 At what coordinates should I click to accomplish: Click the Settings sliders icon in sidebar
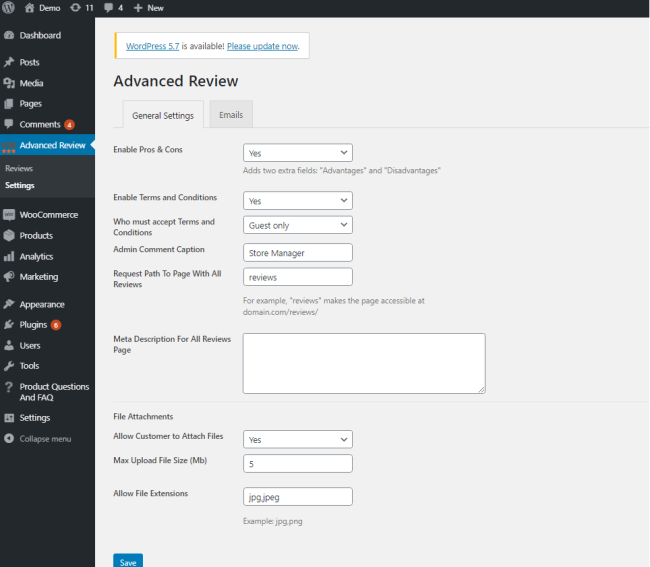click(9, 418)
